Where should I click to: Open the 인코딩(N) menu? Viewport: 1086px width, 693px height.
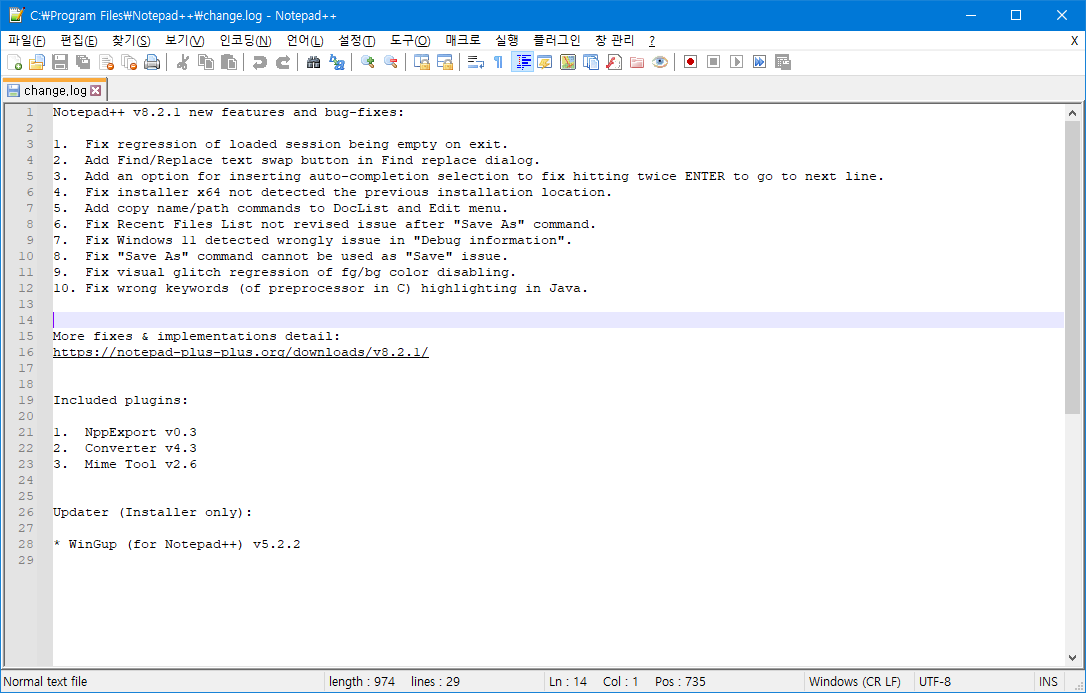246,41
